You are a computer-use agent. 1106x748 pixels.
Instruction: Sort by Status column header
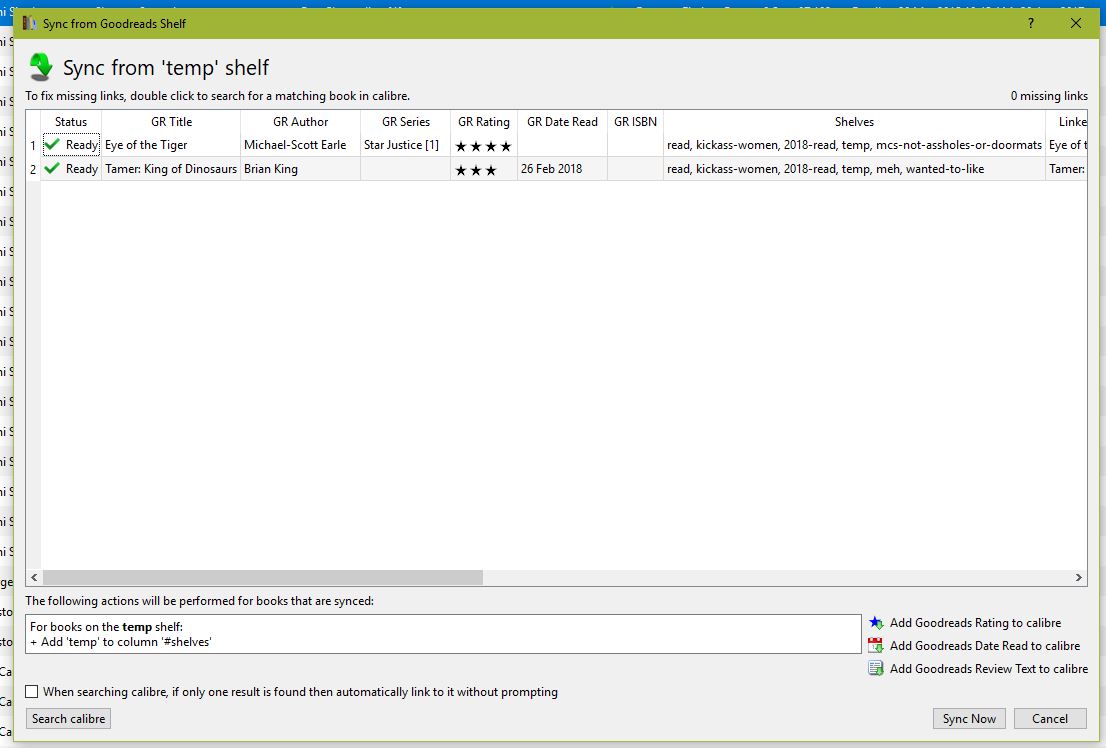pos(71,121)
